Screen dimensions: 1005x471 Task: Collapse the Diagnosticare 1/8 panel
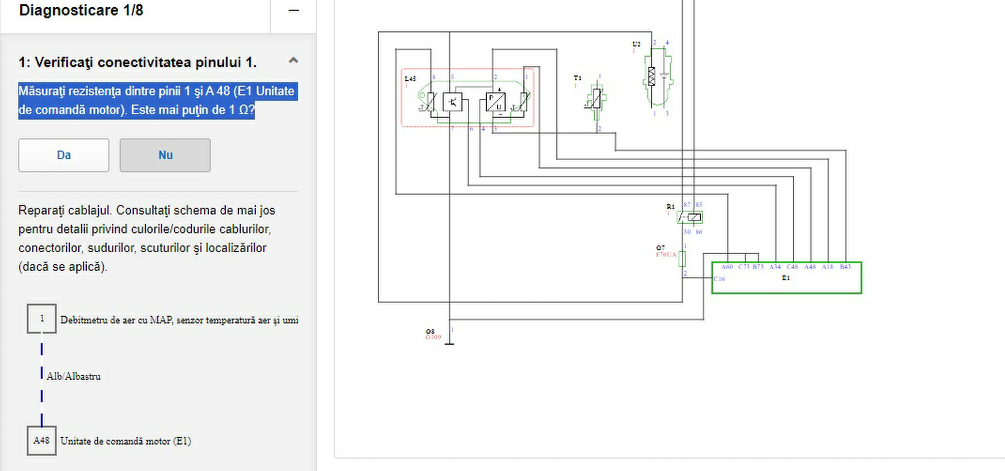coord(293,10)
